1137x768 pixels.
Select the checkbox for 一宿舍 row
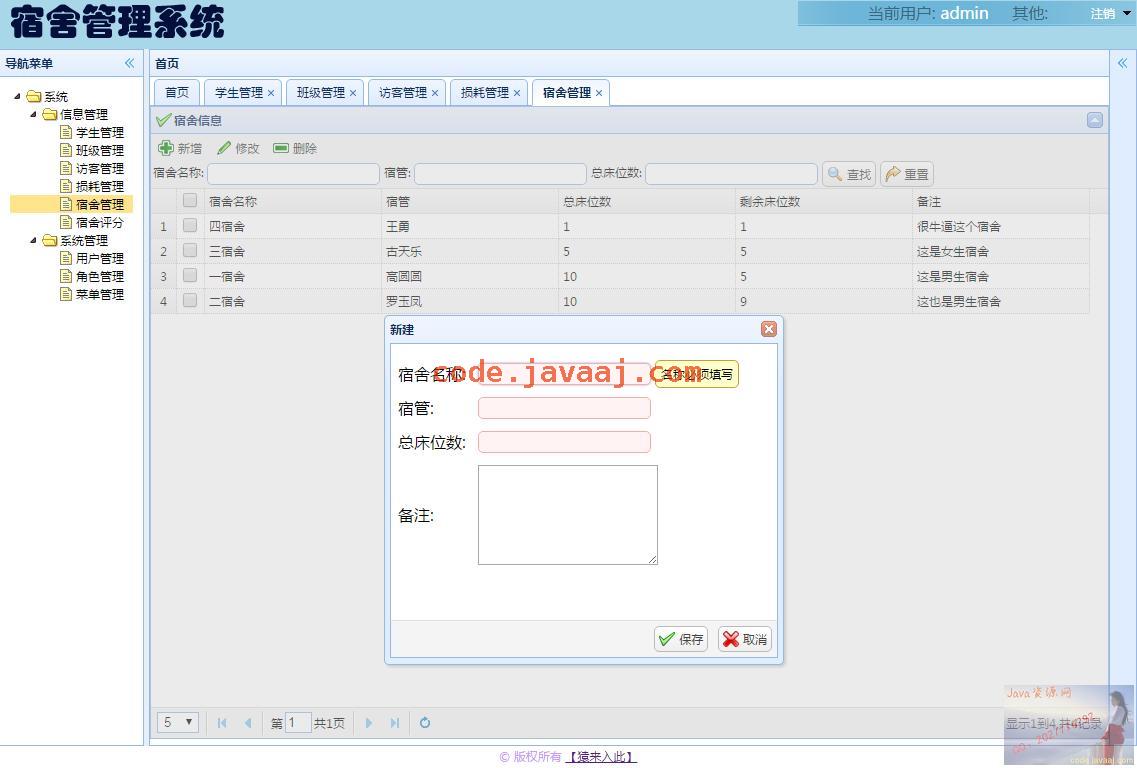189,276
